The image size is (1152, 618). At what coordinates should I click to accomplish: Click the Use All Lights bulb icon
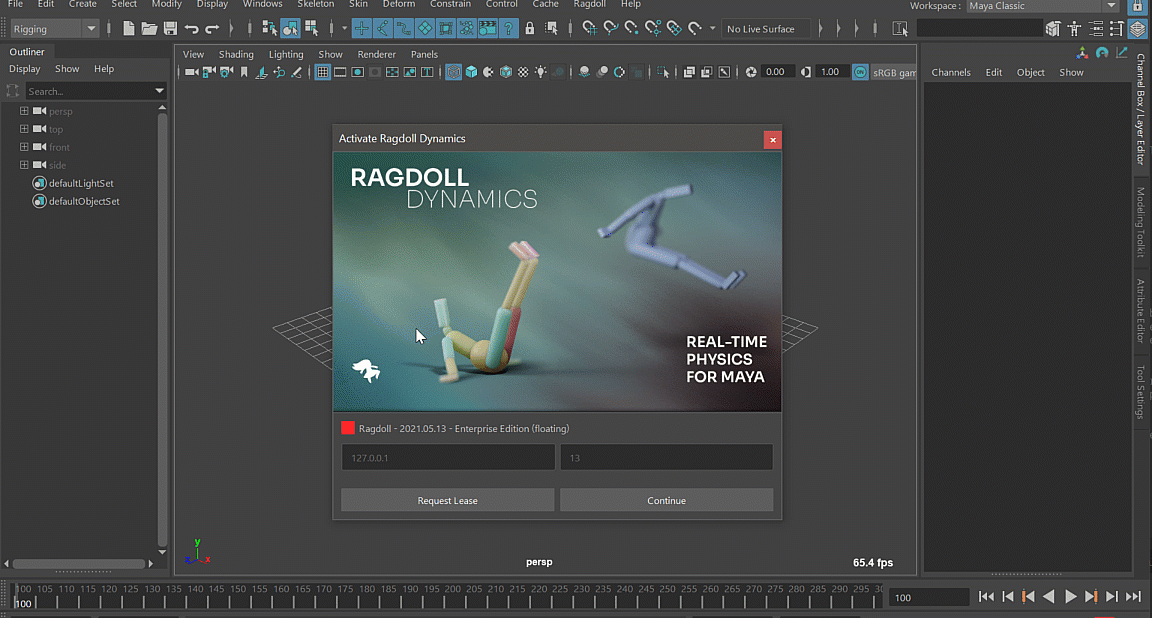point(541,72)
